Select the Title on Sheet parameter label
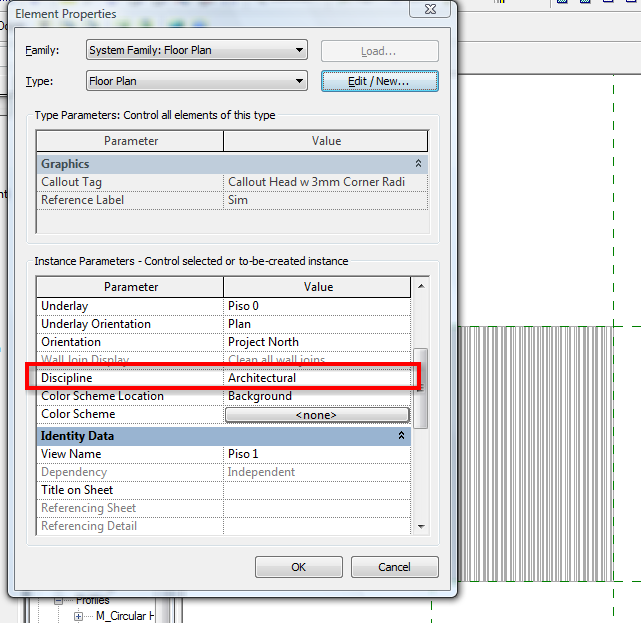Viewport: 641px width, 623px height. (77, 490)
